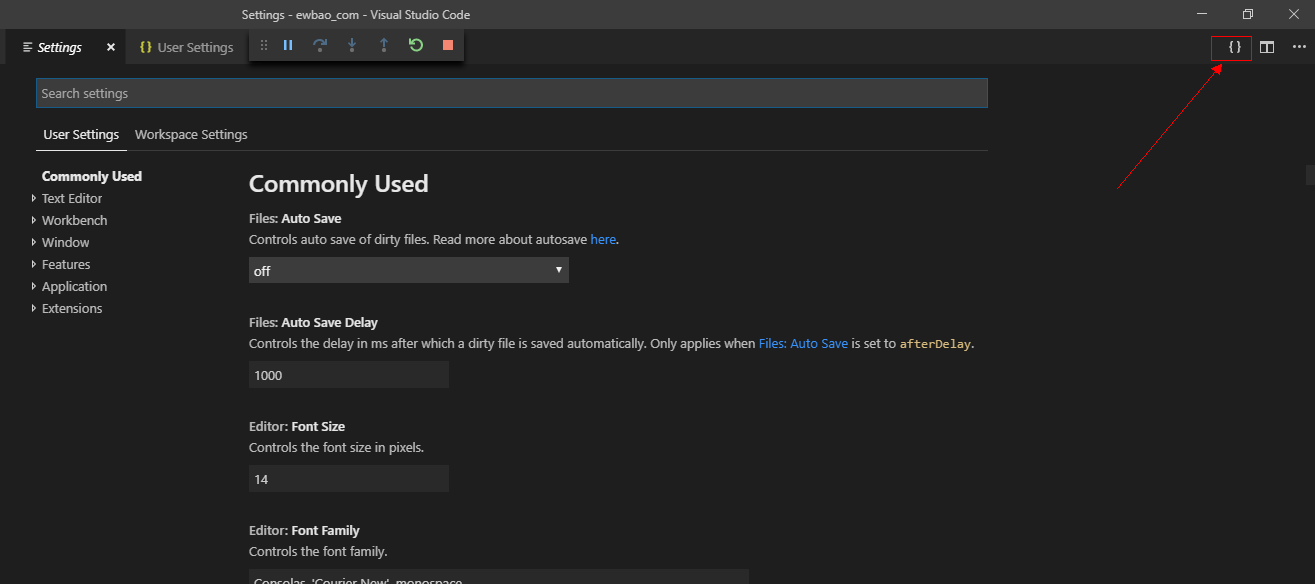Expand the Extensions settings category
This screenshot has width=1315, height=584.
72,308
